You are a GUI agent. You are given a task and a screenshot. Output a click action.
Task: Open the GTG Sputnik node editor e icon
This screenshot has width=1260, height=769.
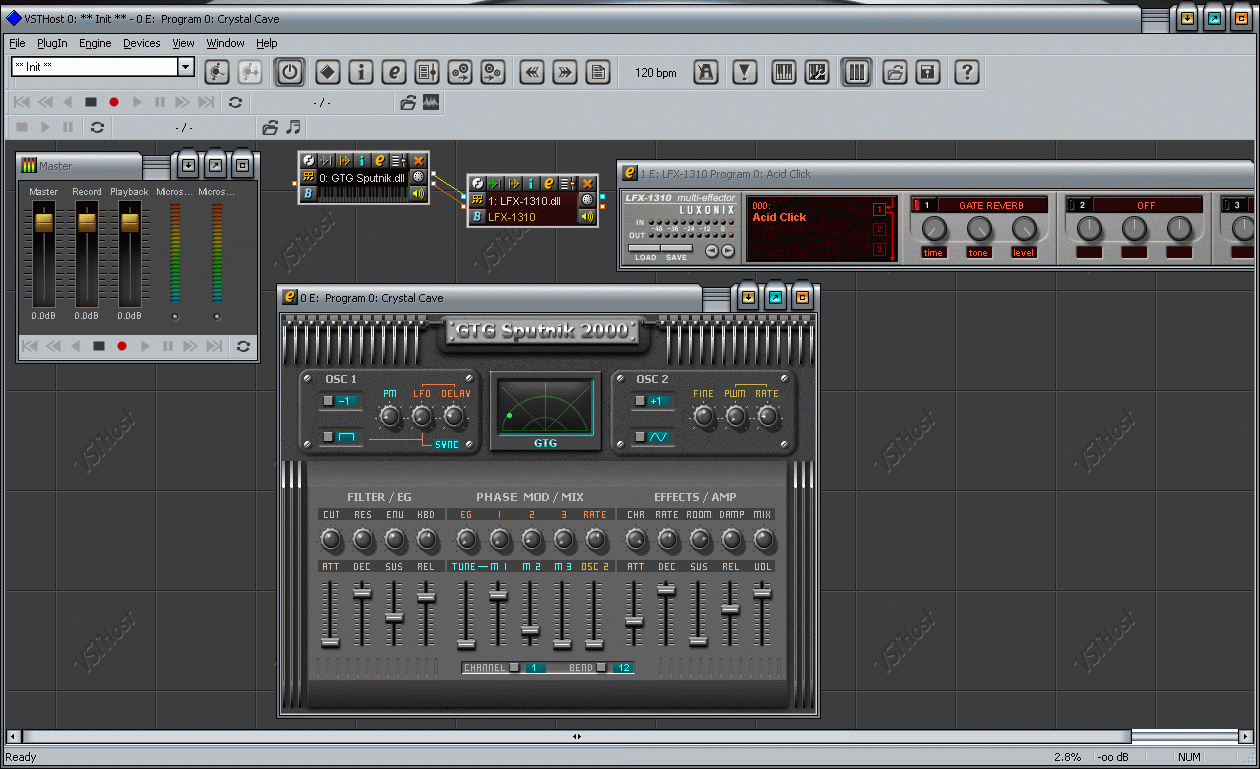(381, 160)
